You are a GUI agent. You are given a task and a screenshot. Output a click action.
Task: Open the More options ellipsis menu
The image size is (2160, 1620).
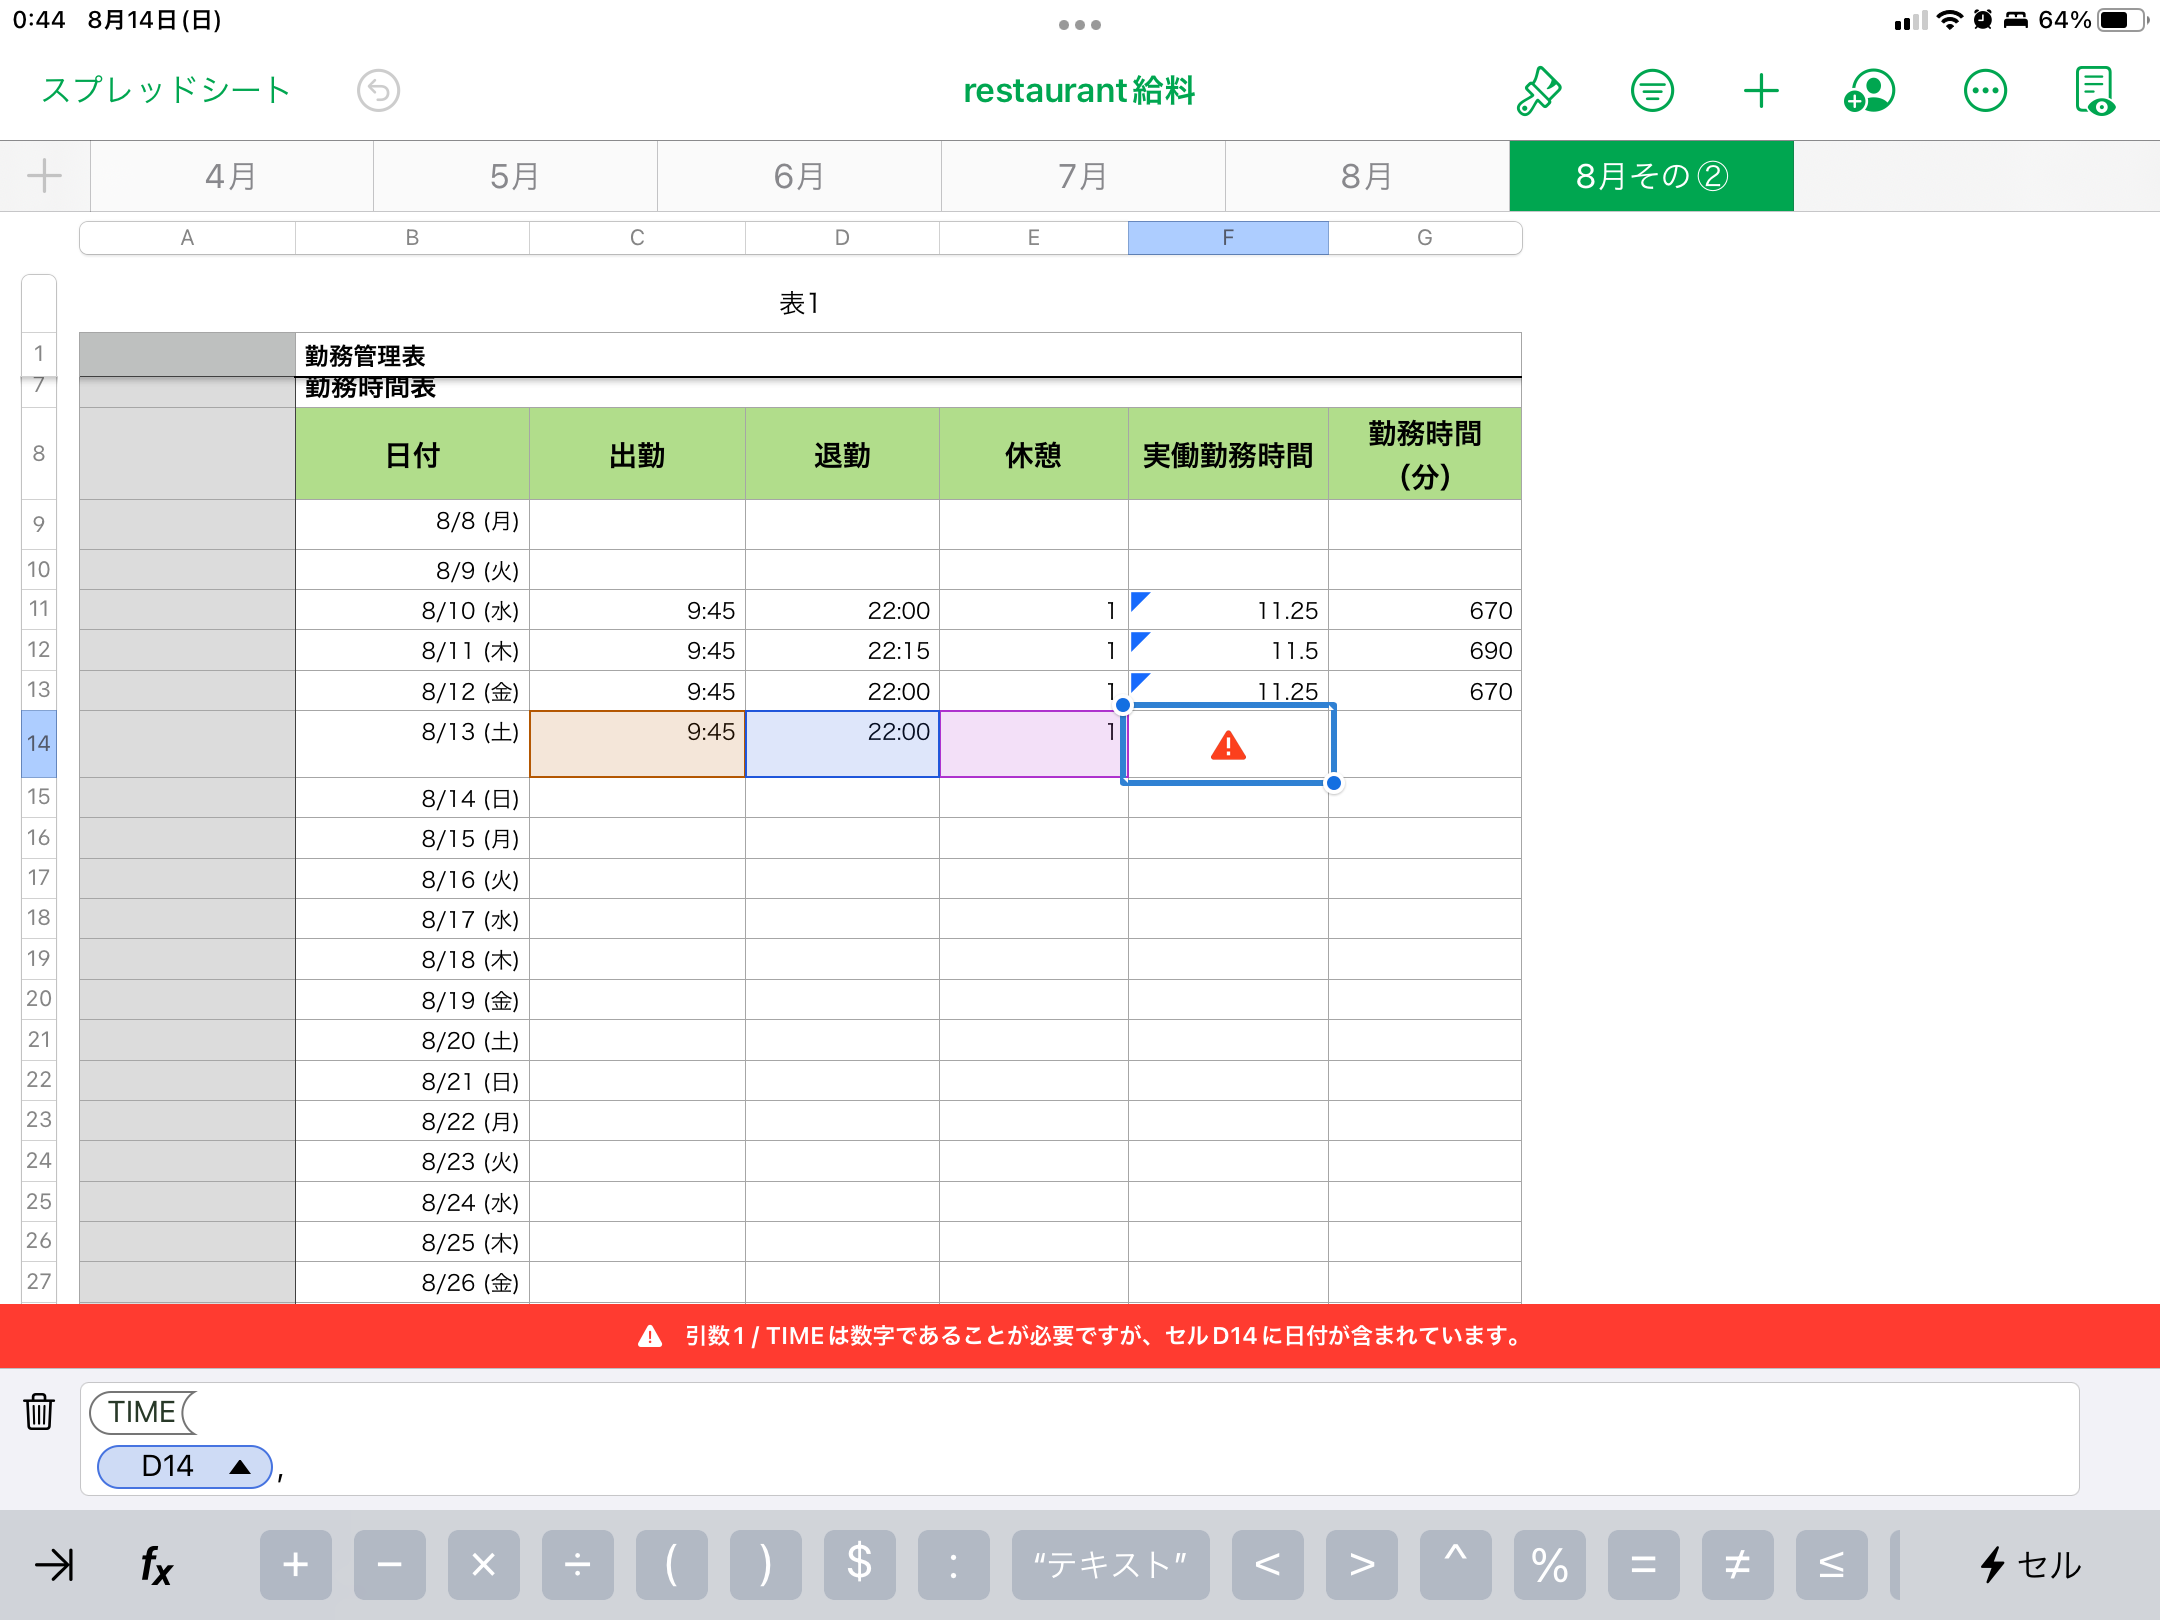(x=1984, y=91)
